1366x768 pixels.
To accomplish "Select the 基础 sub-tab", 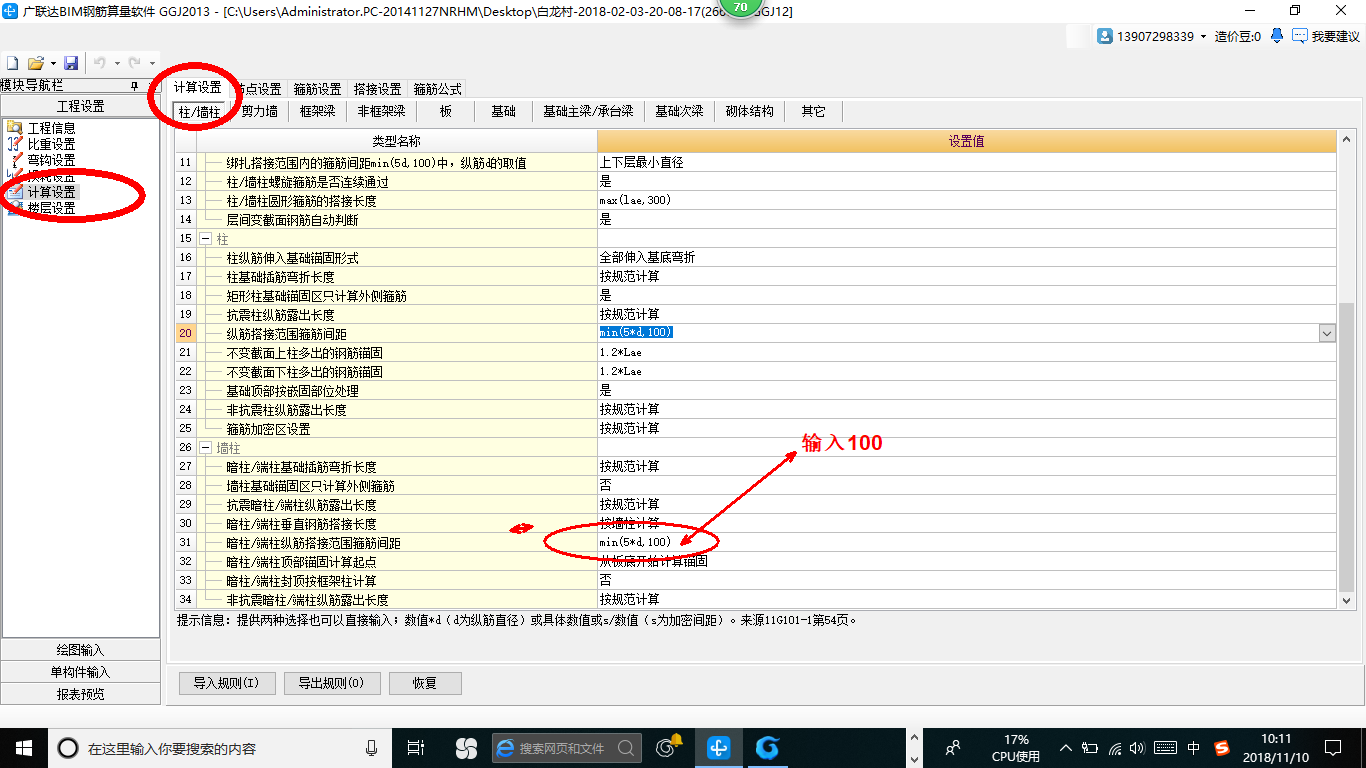I will [503, 111].
